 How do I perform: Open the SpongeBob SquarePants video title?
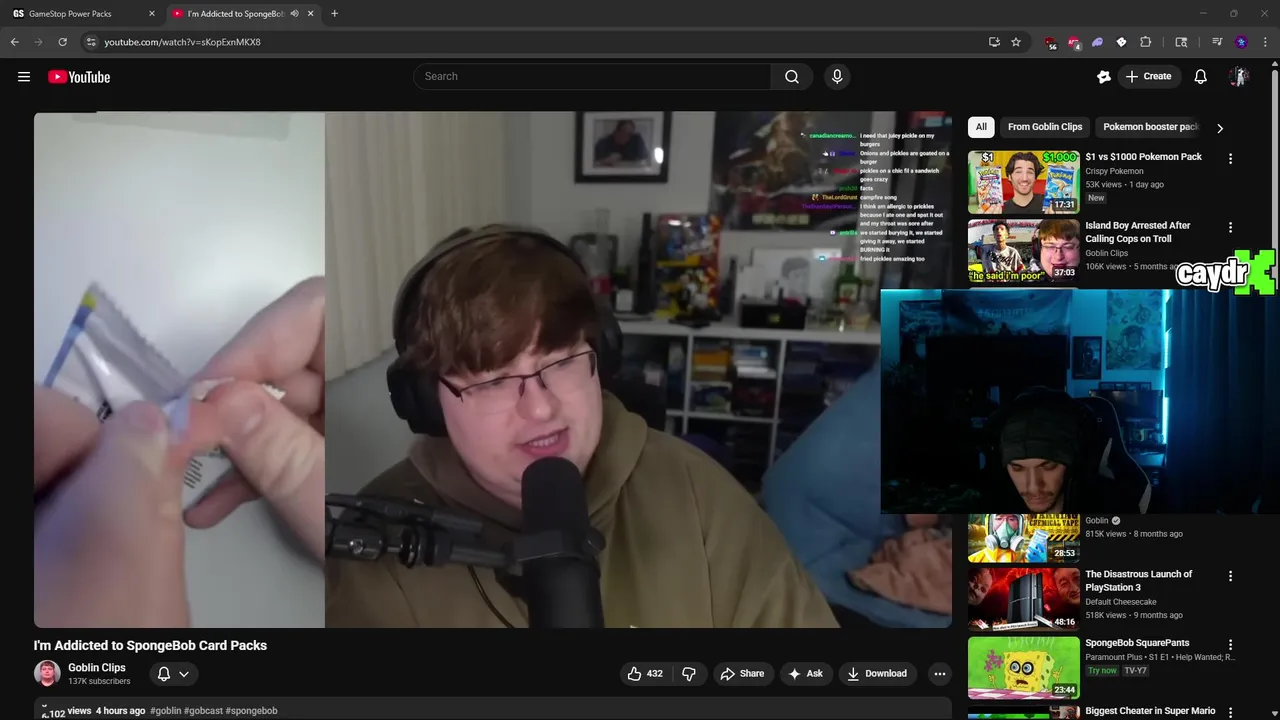[1137, 643]
